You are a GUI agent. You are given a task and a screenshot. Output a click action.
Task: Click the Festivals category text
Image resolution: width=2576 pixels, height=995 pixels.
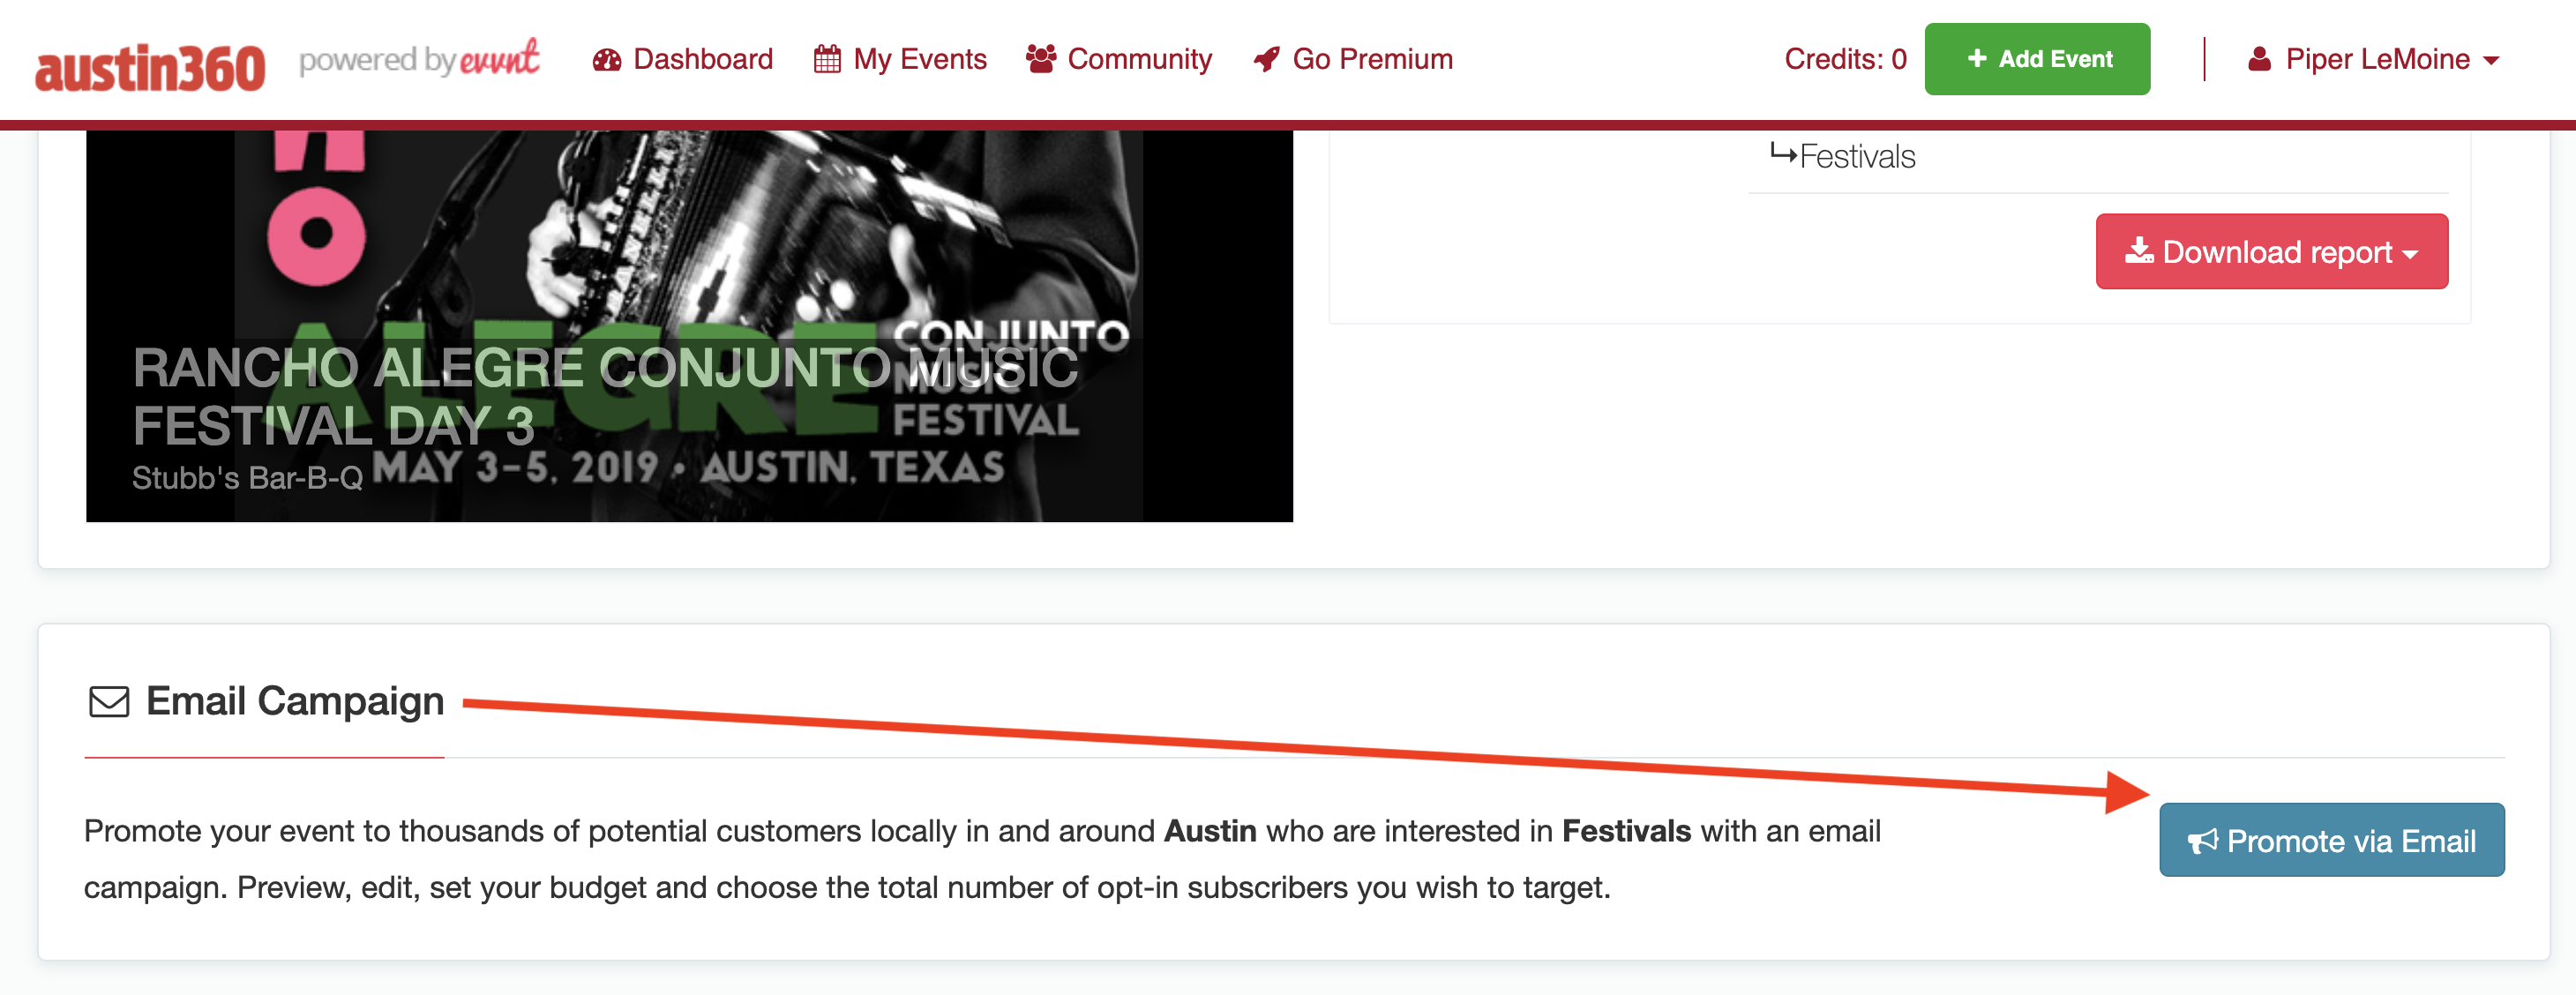click(x=1857, y=156)
